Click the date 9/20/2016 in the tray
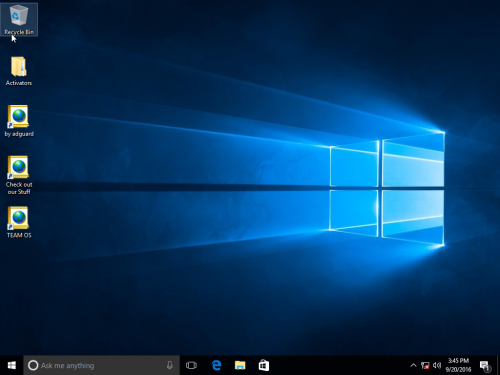This screenshot has height=375, width=500. pos(458,369)
